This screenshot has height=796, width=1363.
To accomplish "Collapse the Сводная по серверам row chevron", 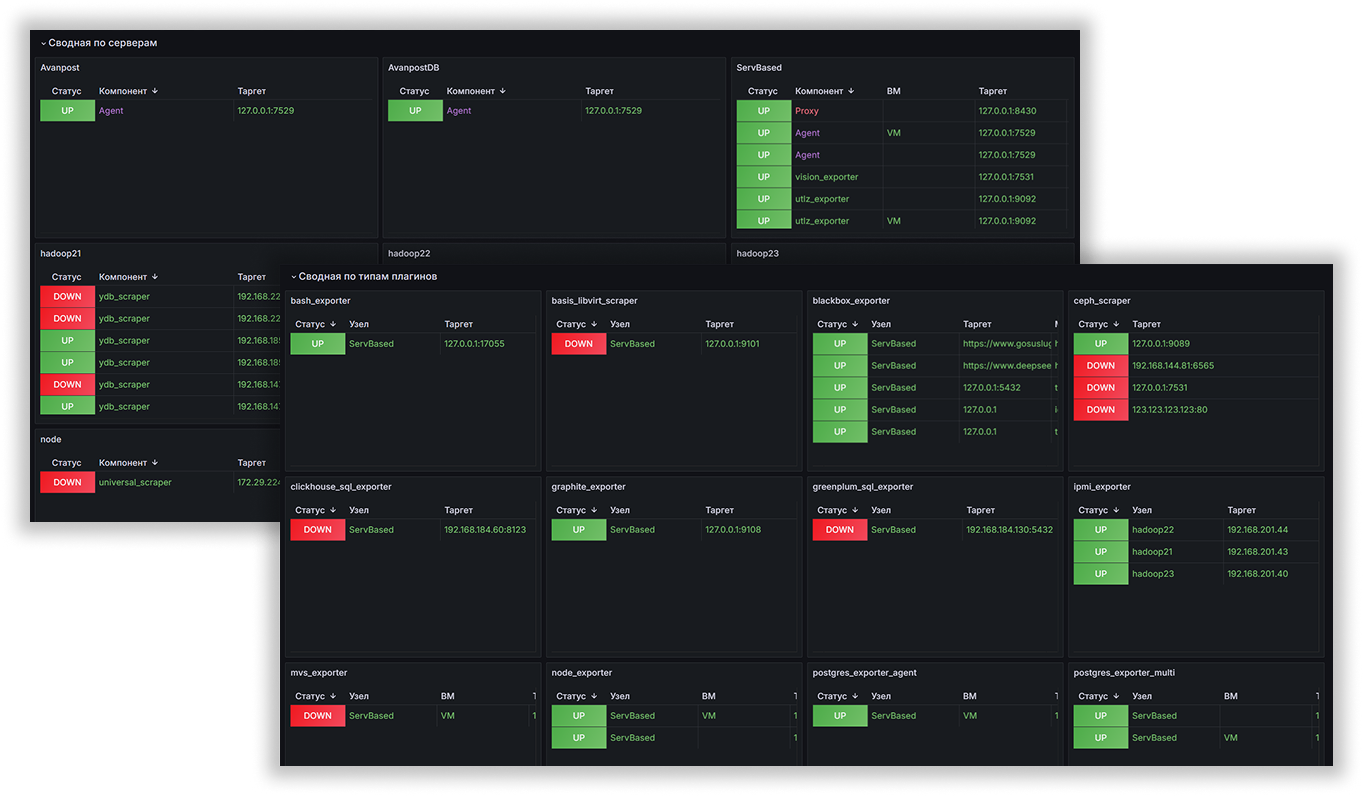I will pos(43,44).
